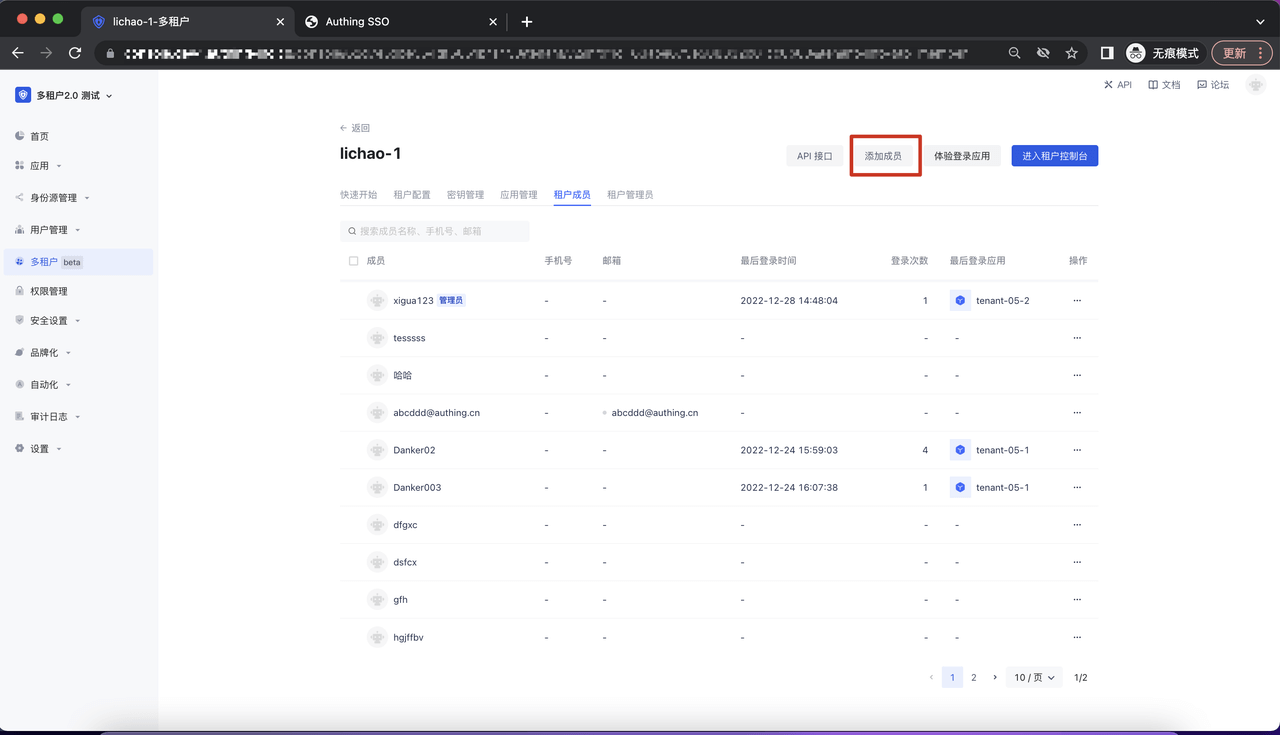Viewport: 1280px width, 735px height.
Task: Switch to the 租户管理员 tab
Action: pyautogui.click(x=629, y=195)
